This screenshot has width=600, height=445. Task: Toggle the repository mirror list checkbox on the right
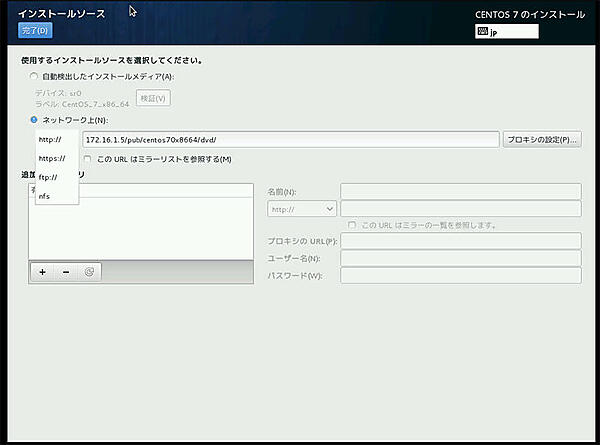(x=352, y=225)
